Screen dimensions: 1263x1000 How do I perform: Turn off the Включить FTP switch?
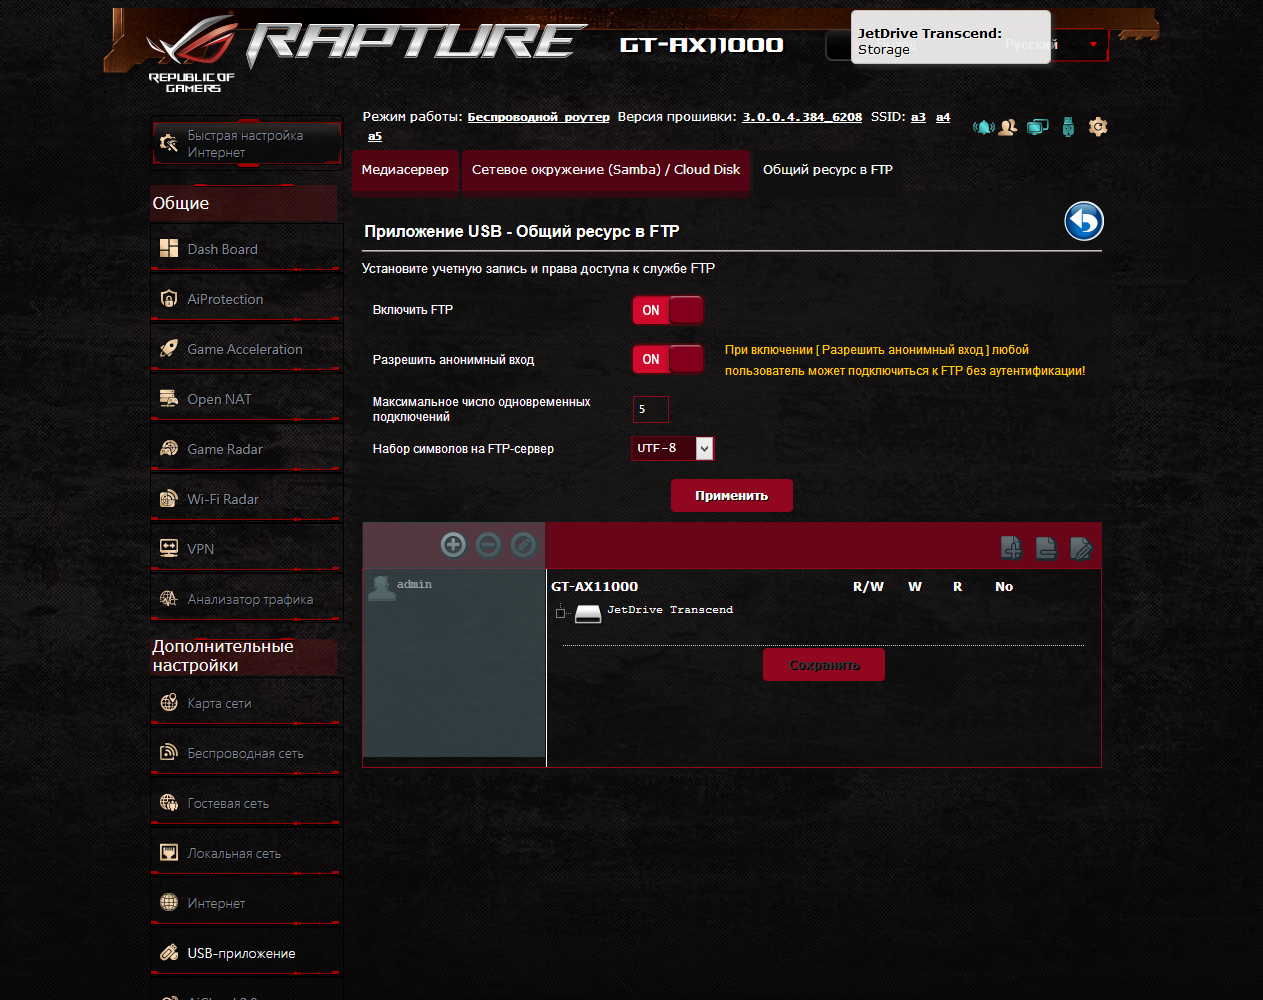[668, 310]
